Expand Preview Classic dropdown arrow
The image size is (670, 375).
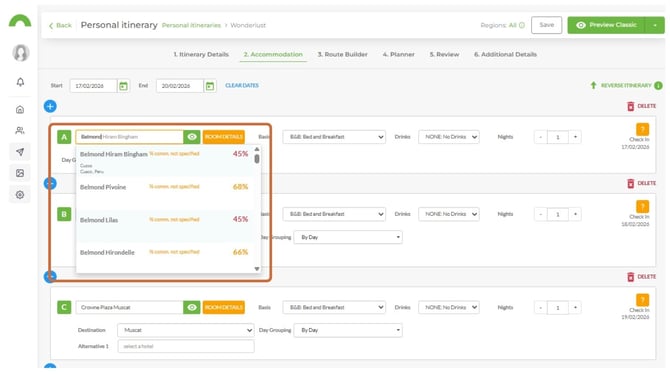[655, 25]
